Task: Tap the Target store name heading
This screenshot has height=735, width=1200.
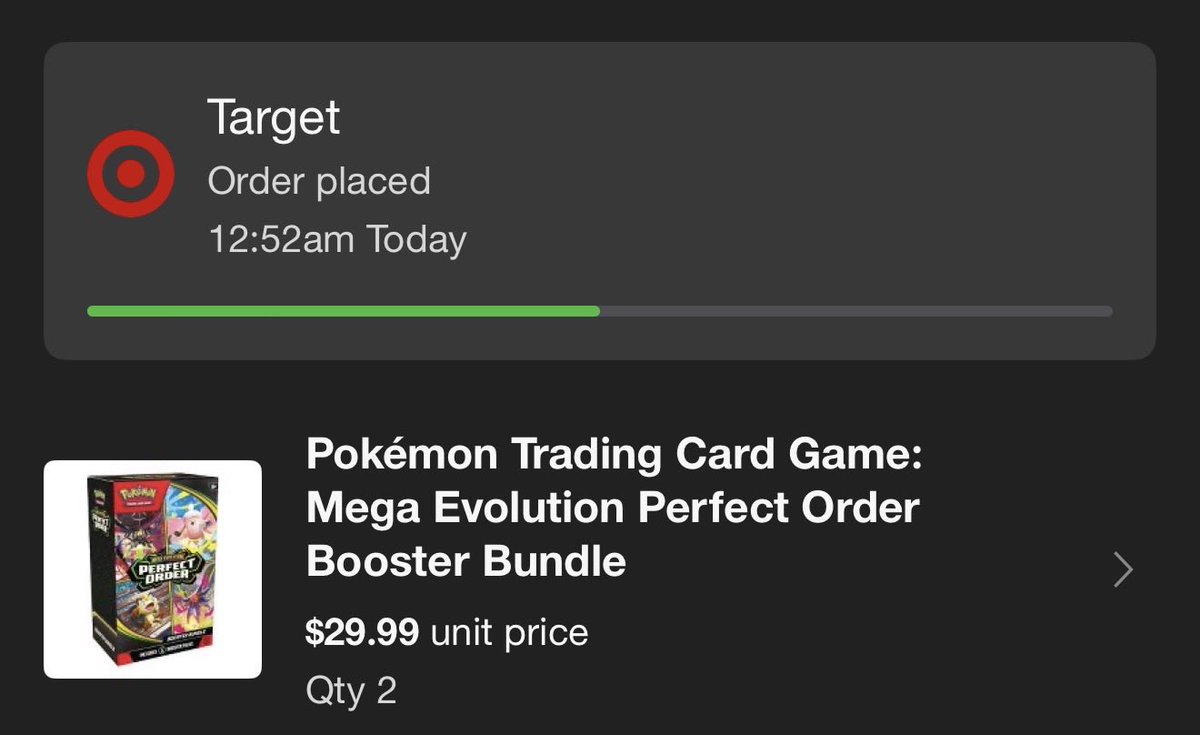Action: pos(273,117)
